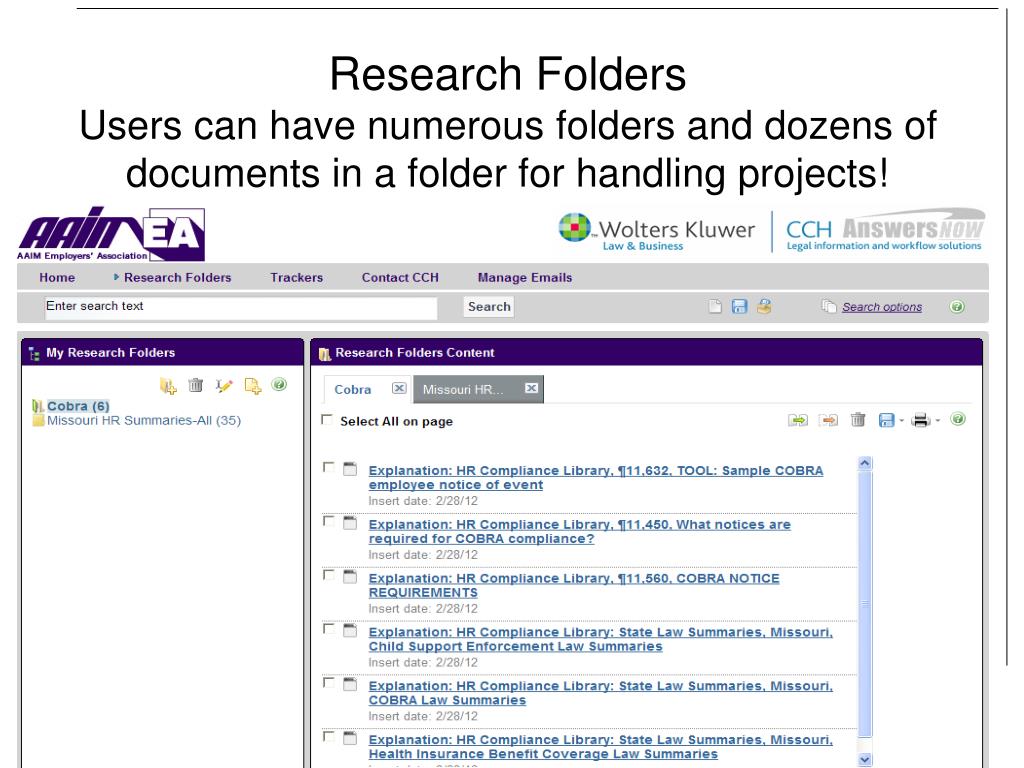1024x768 pixels.
Task: Click the document list scrollbar thumb
Action: coord(865,604)
